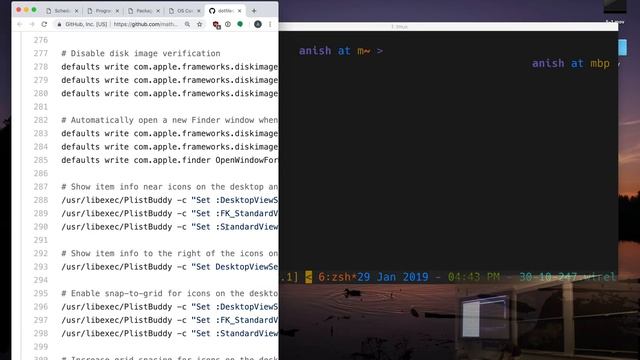Close the 'OS Cu' tab
Screen dimensions: 640x360
coord(199,11)
